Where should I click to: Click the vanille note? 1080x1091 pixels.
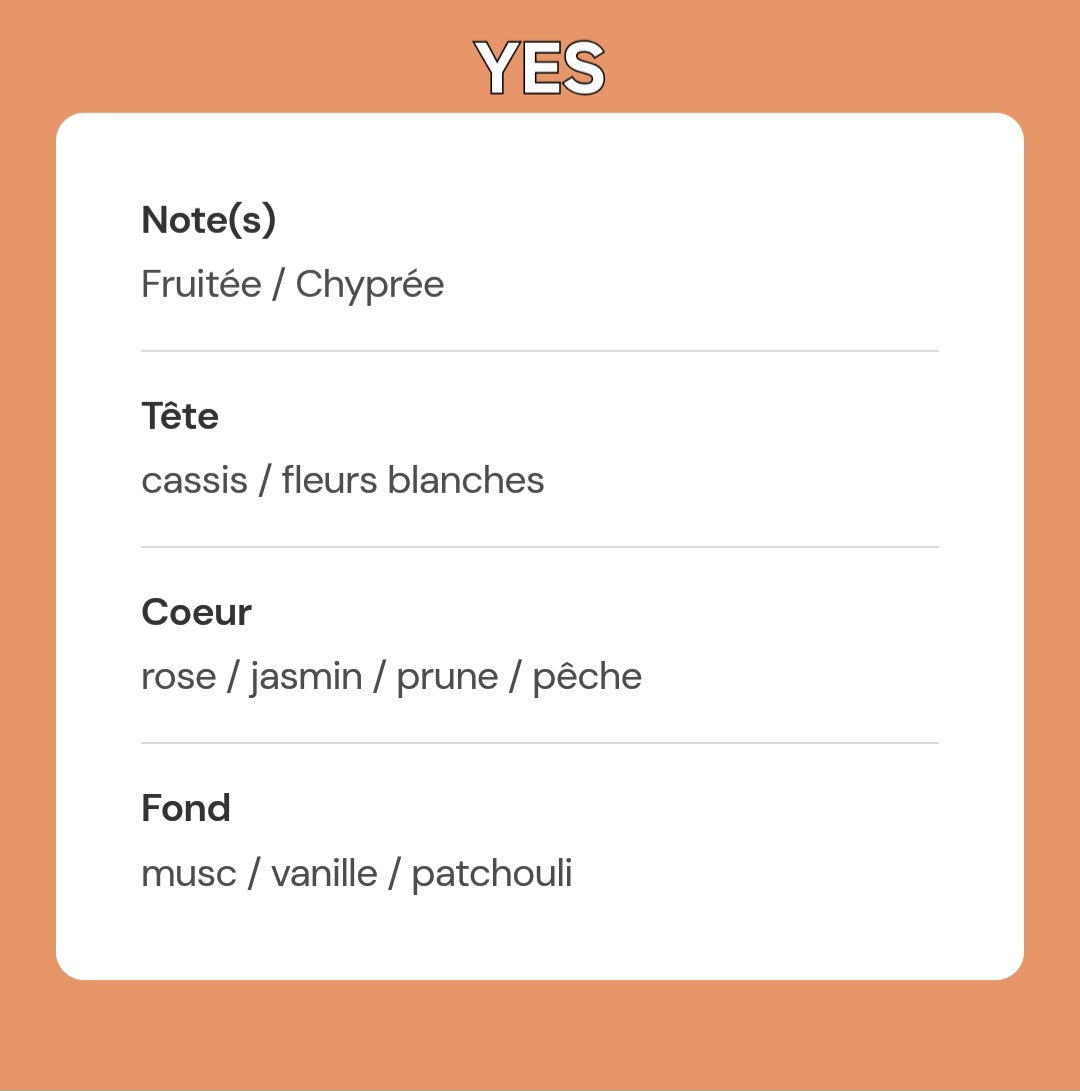point(324,873)
